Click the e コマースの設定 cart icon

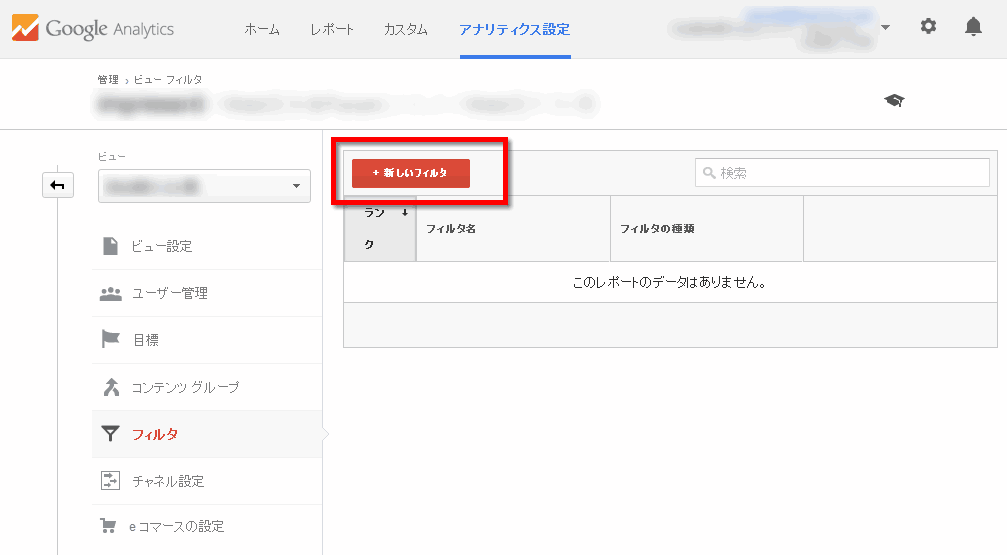coord(109,526)
